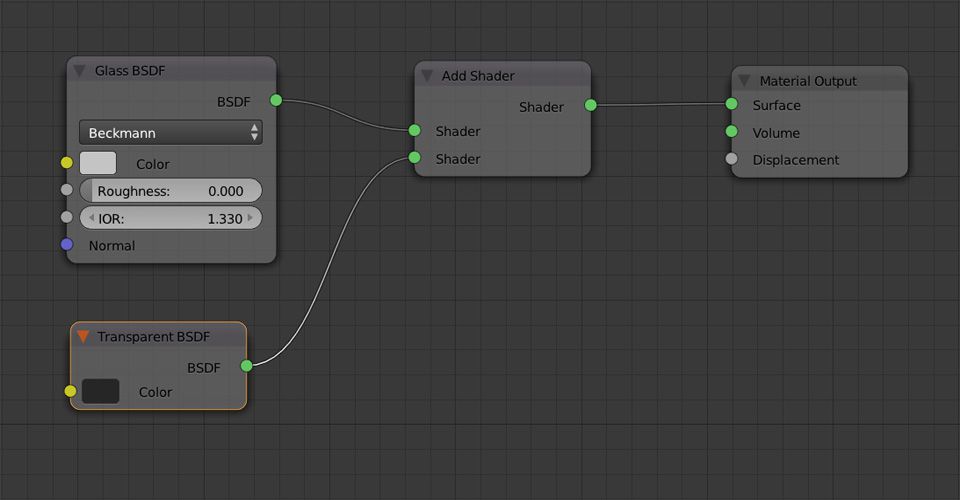Screen dimensions: 960x500
Task: Click the Add Shader output socket
Action: 591,105
